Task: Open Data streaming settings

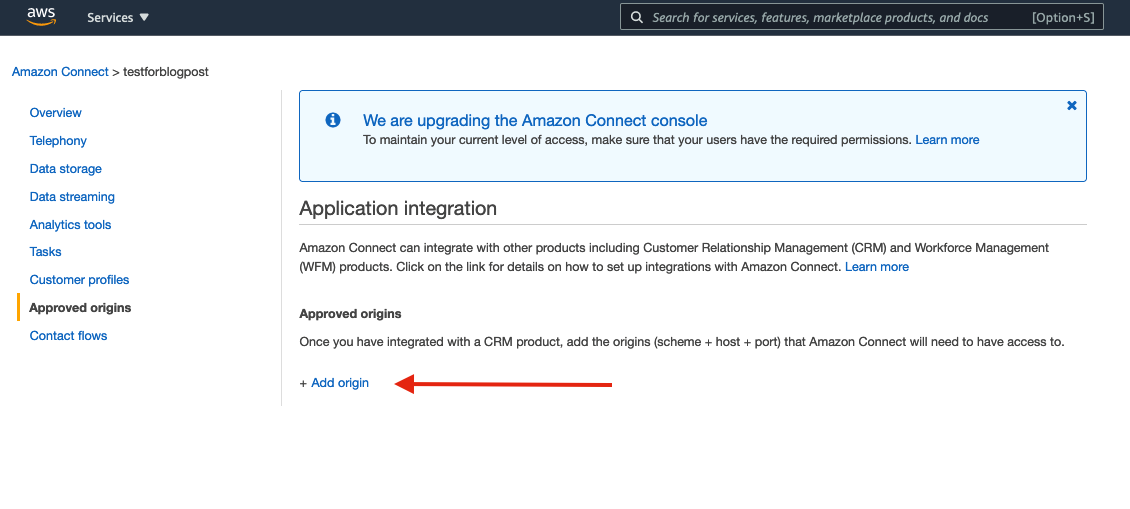Action: (72, 197)
